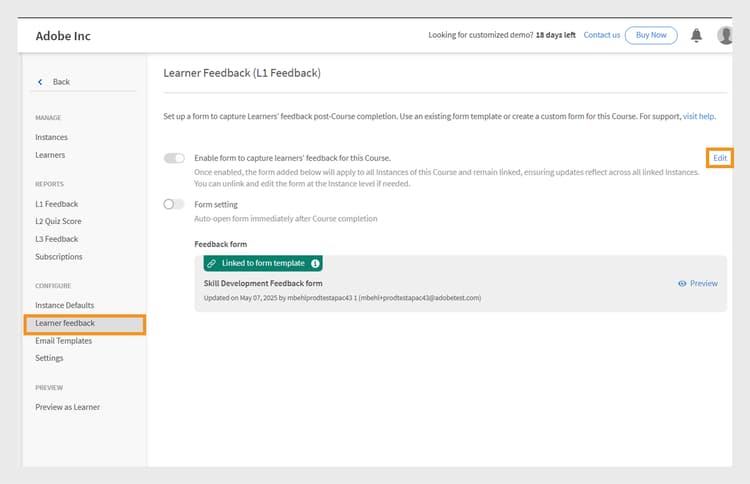Open Instances in the Manage section
Image resolution: width=750 pixels, height=484 pixels.
[51, 137]
